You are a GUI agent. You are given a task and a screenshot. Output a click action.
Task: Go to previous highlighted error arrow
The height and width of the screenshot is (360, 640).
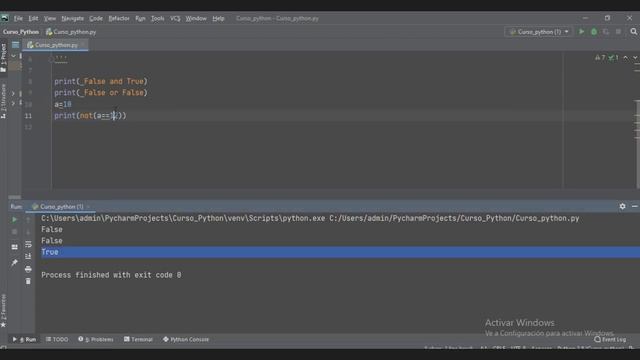[x=625, y=58]
